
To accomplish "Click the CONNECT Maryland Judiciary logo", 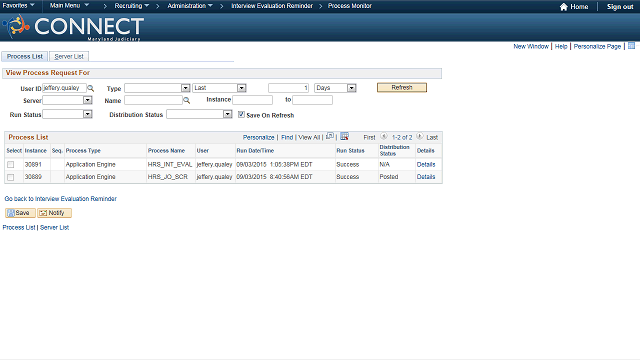I will (73, 27).
